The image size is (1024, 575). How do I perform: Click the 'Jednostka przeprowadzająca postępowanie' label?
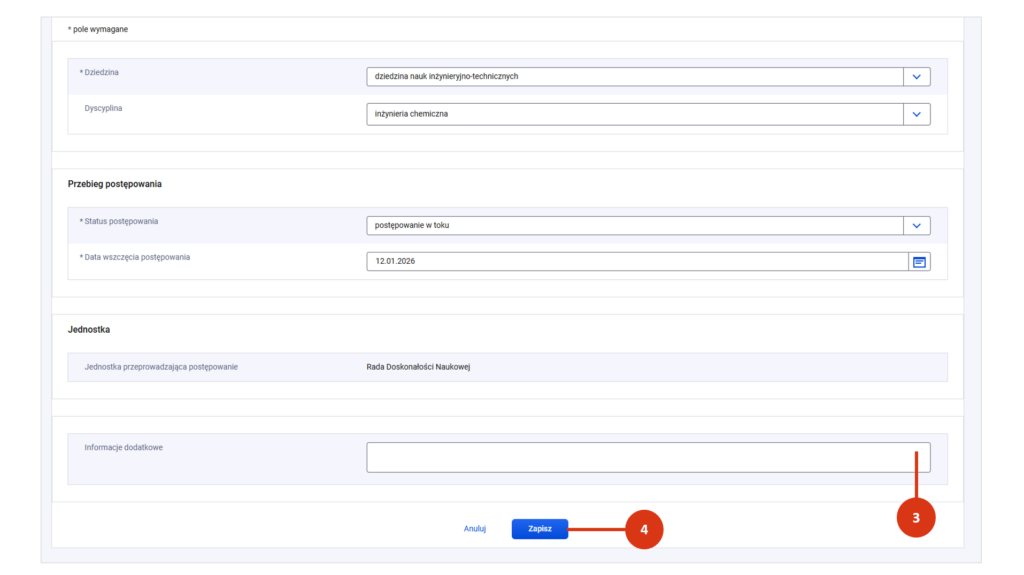(161, 367)
